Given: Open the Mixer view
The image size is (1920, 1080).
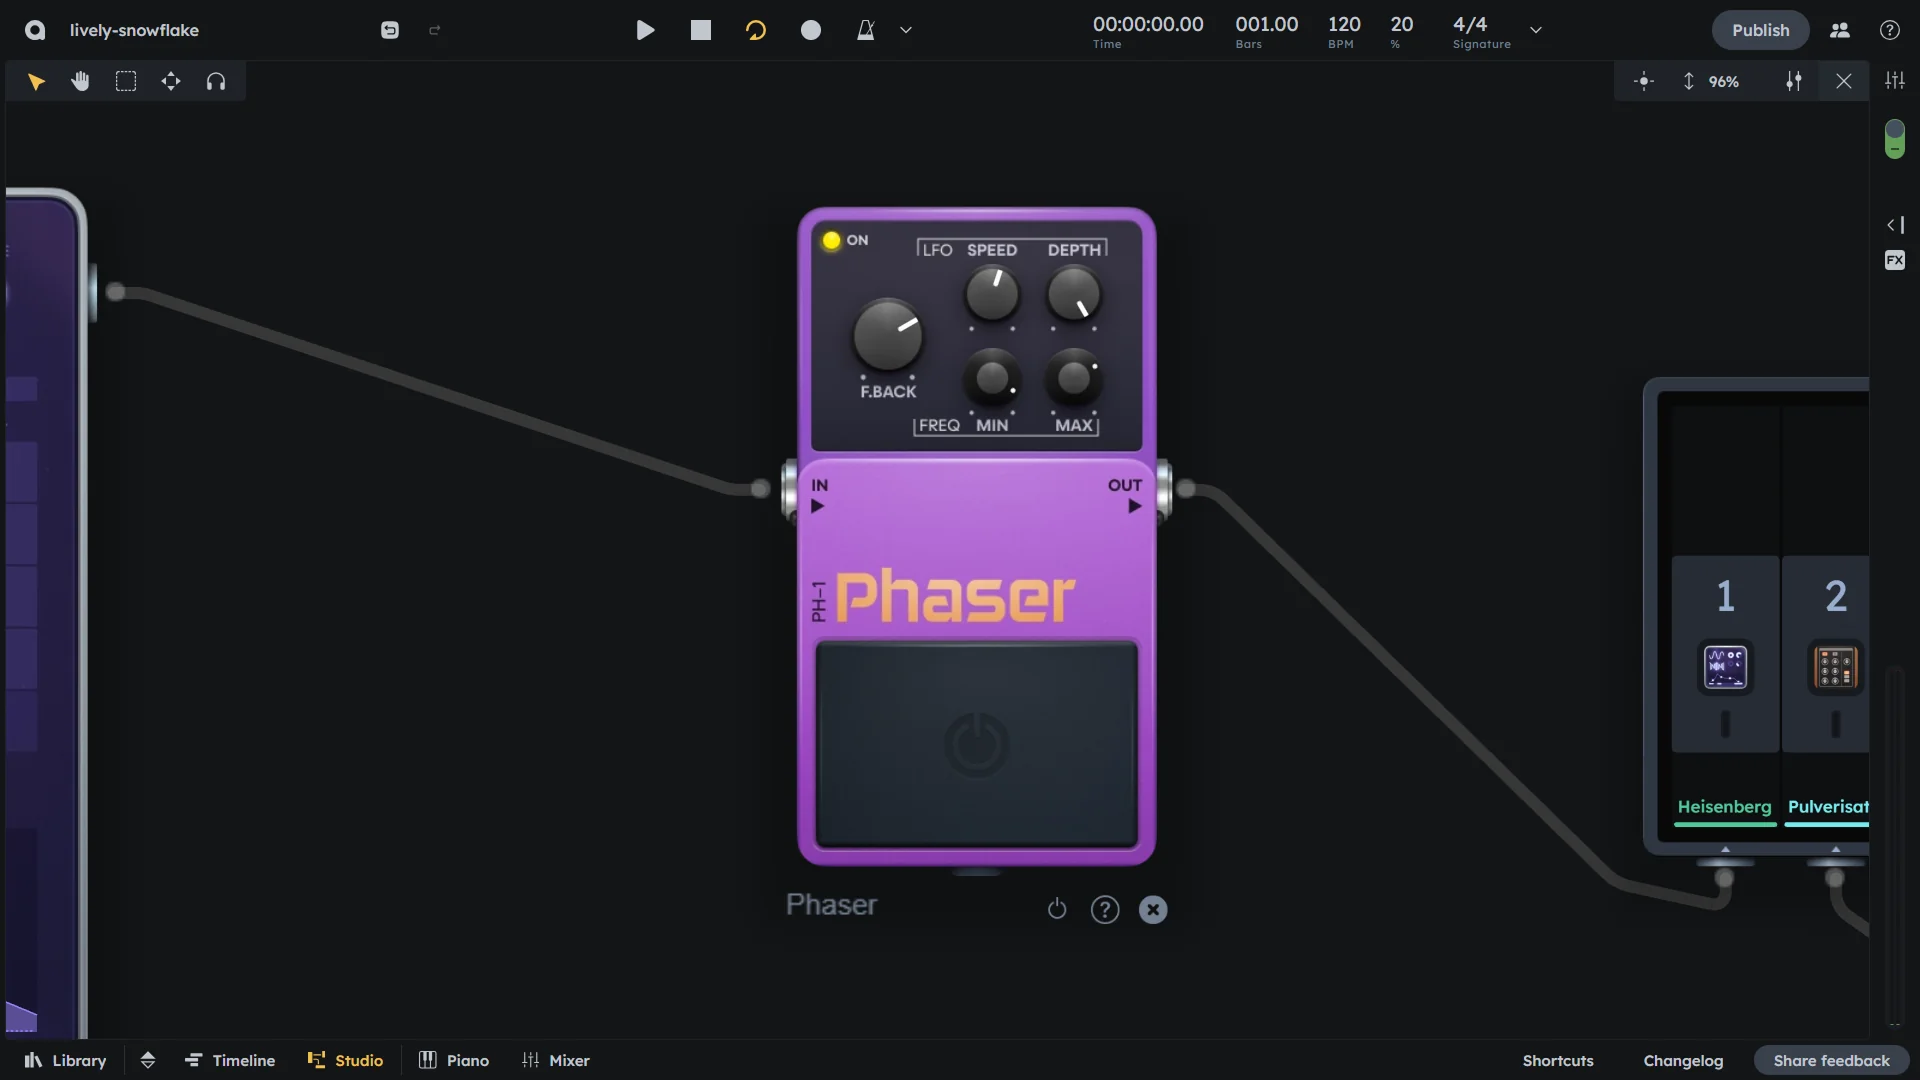Looking at the screenshot, I should 556,1060.
